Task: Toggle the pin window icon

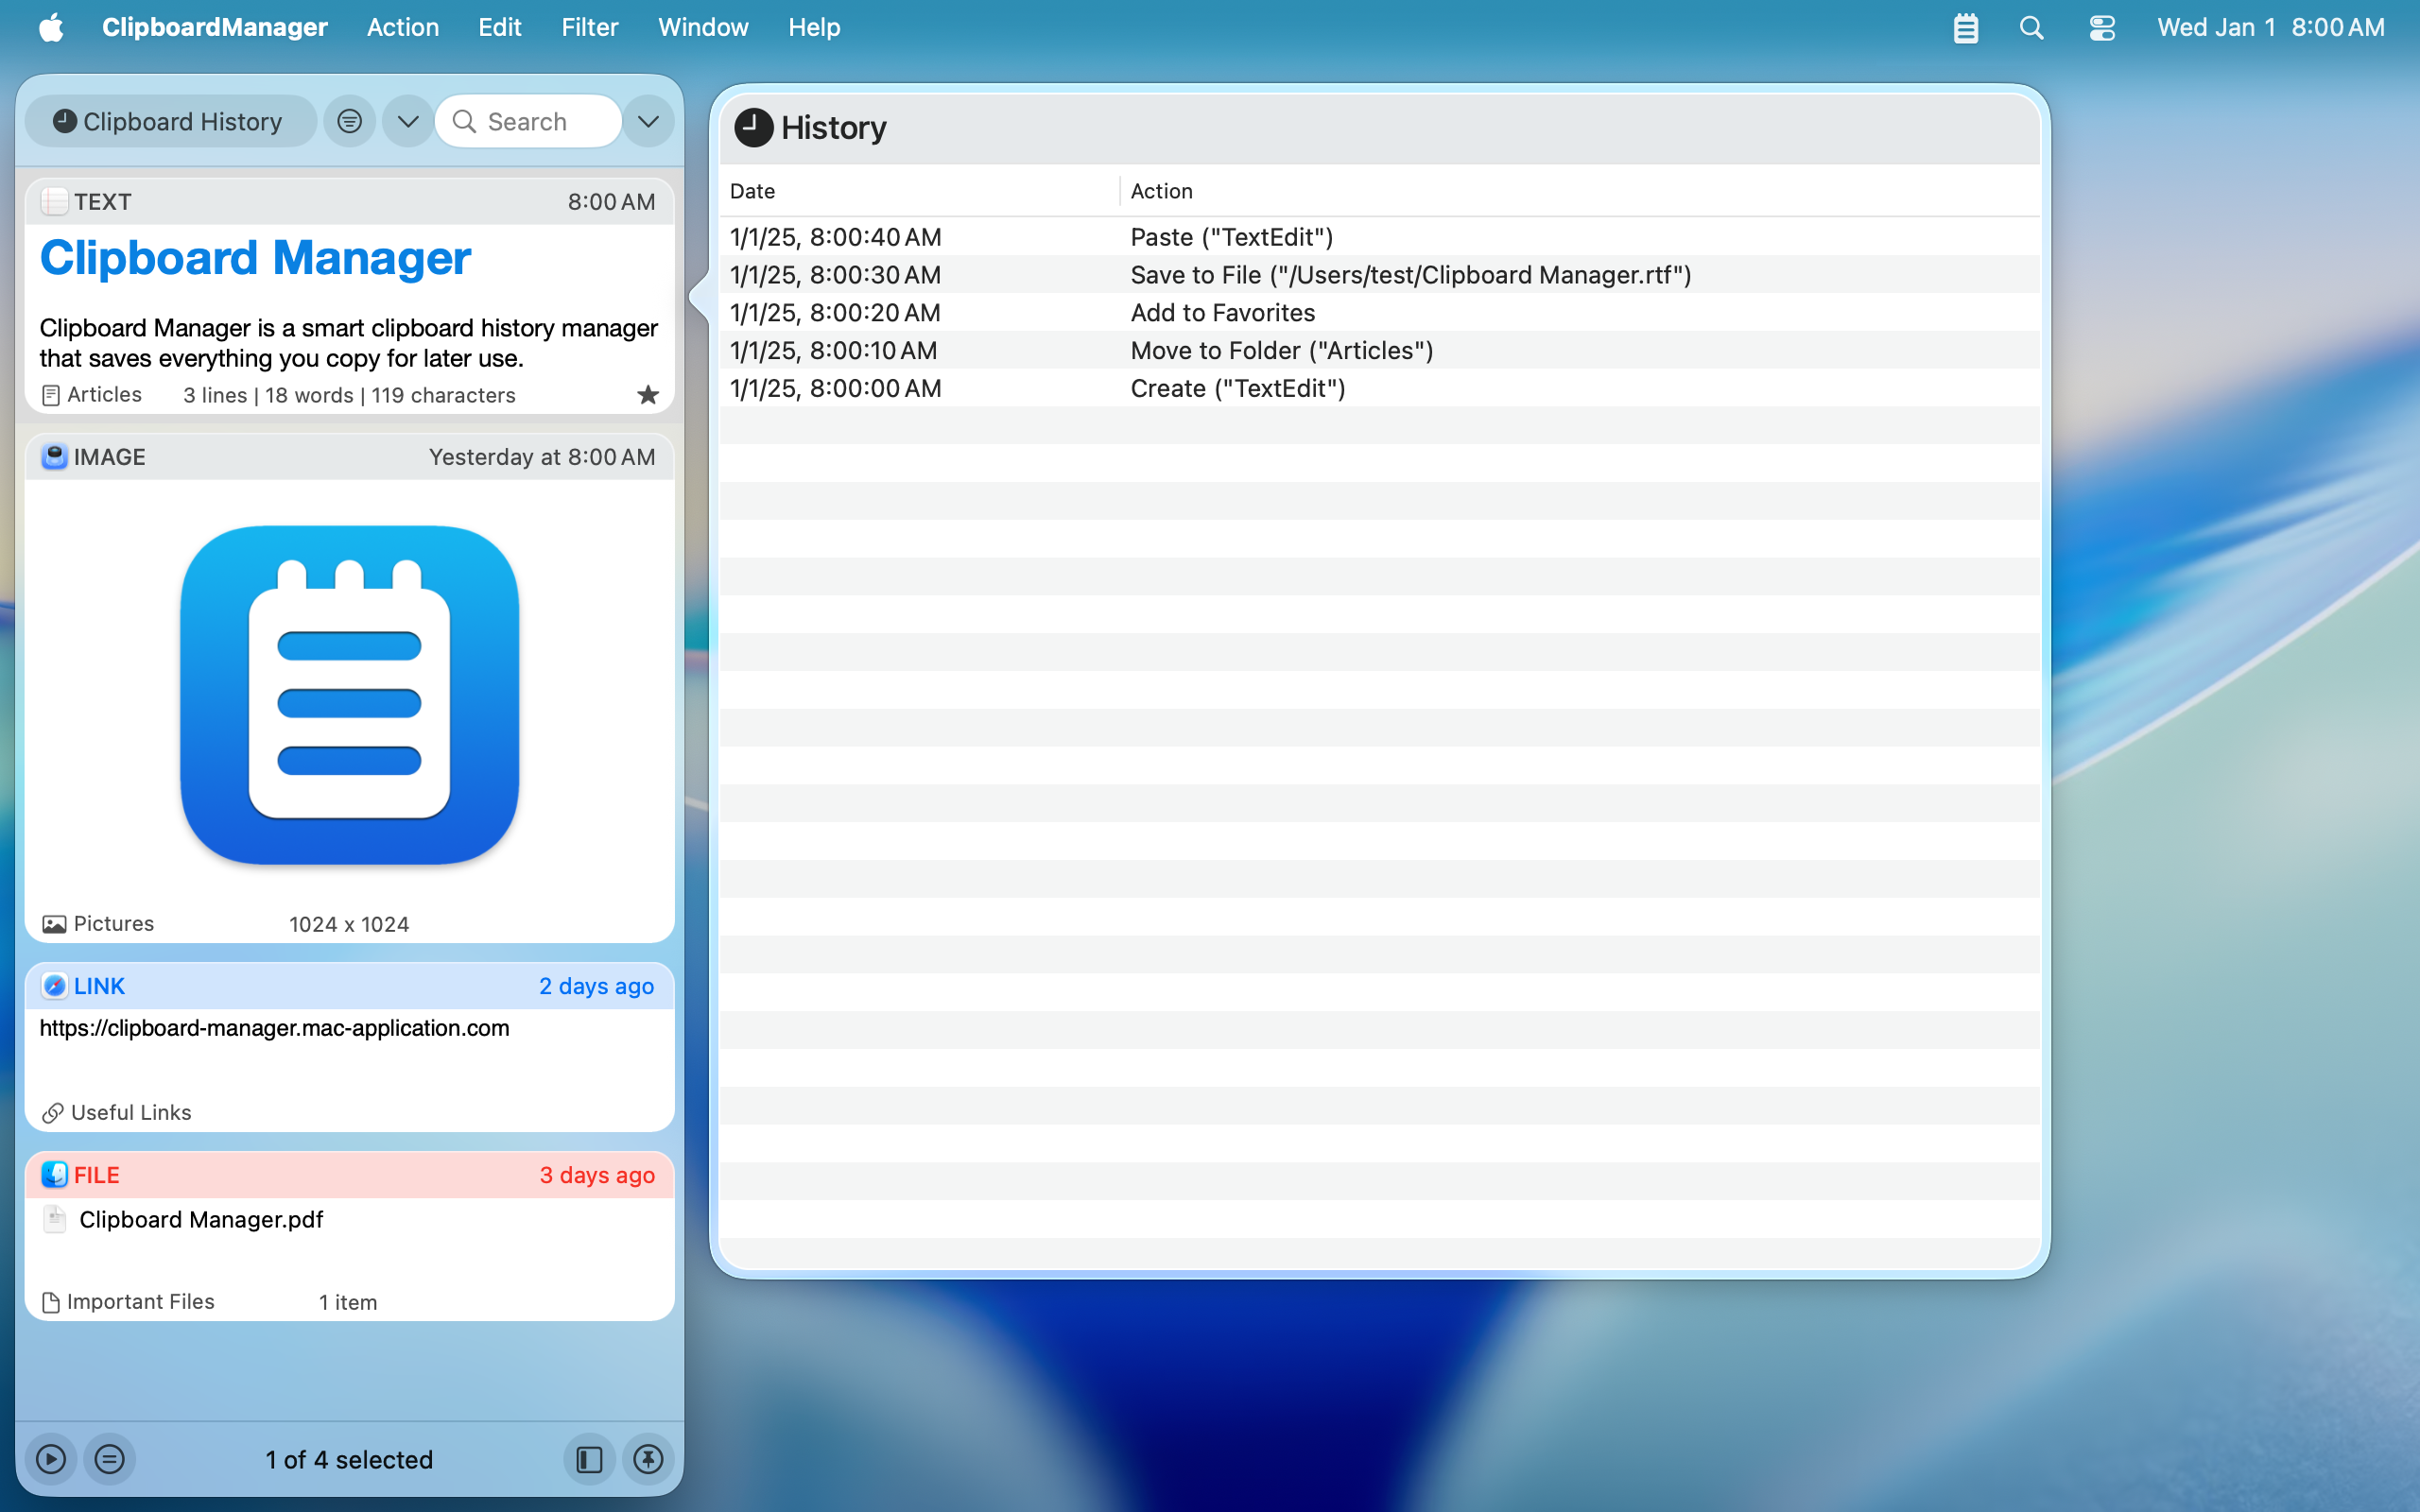Action: coord(648,1459)
